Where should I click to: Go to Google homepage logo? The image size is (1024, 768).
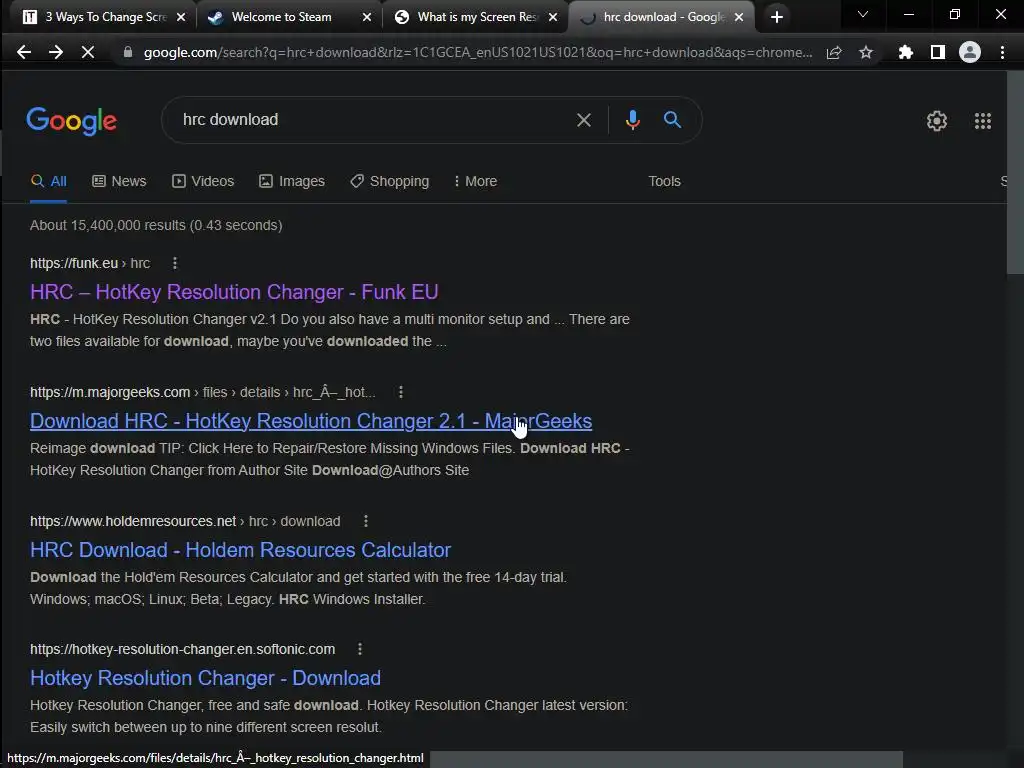(72, 121)
